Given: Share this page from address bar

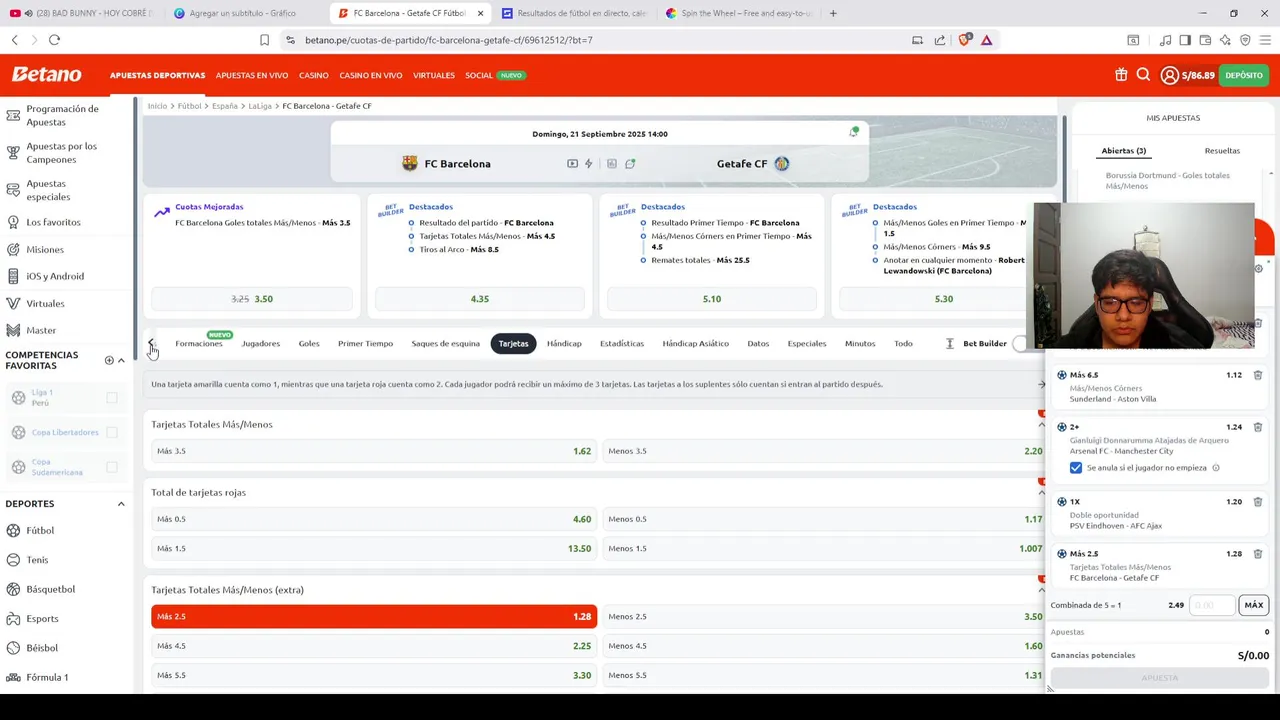Looking at the screenshot, I should (x=940, y=40).
